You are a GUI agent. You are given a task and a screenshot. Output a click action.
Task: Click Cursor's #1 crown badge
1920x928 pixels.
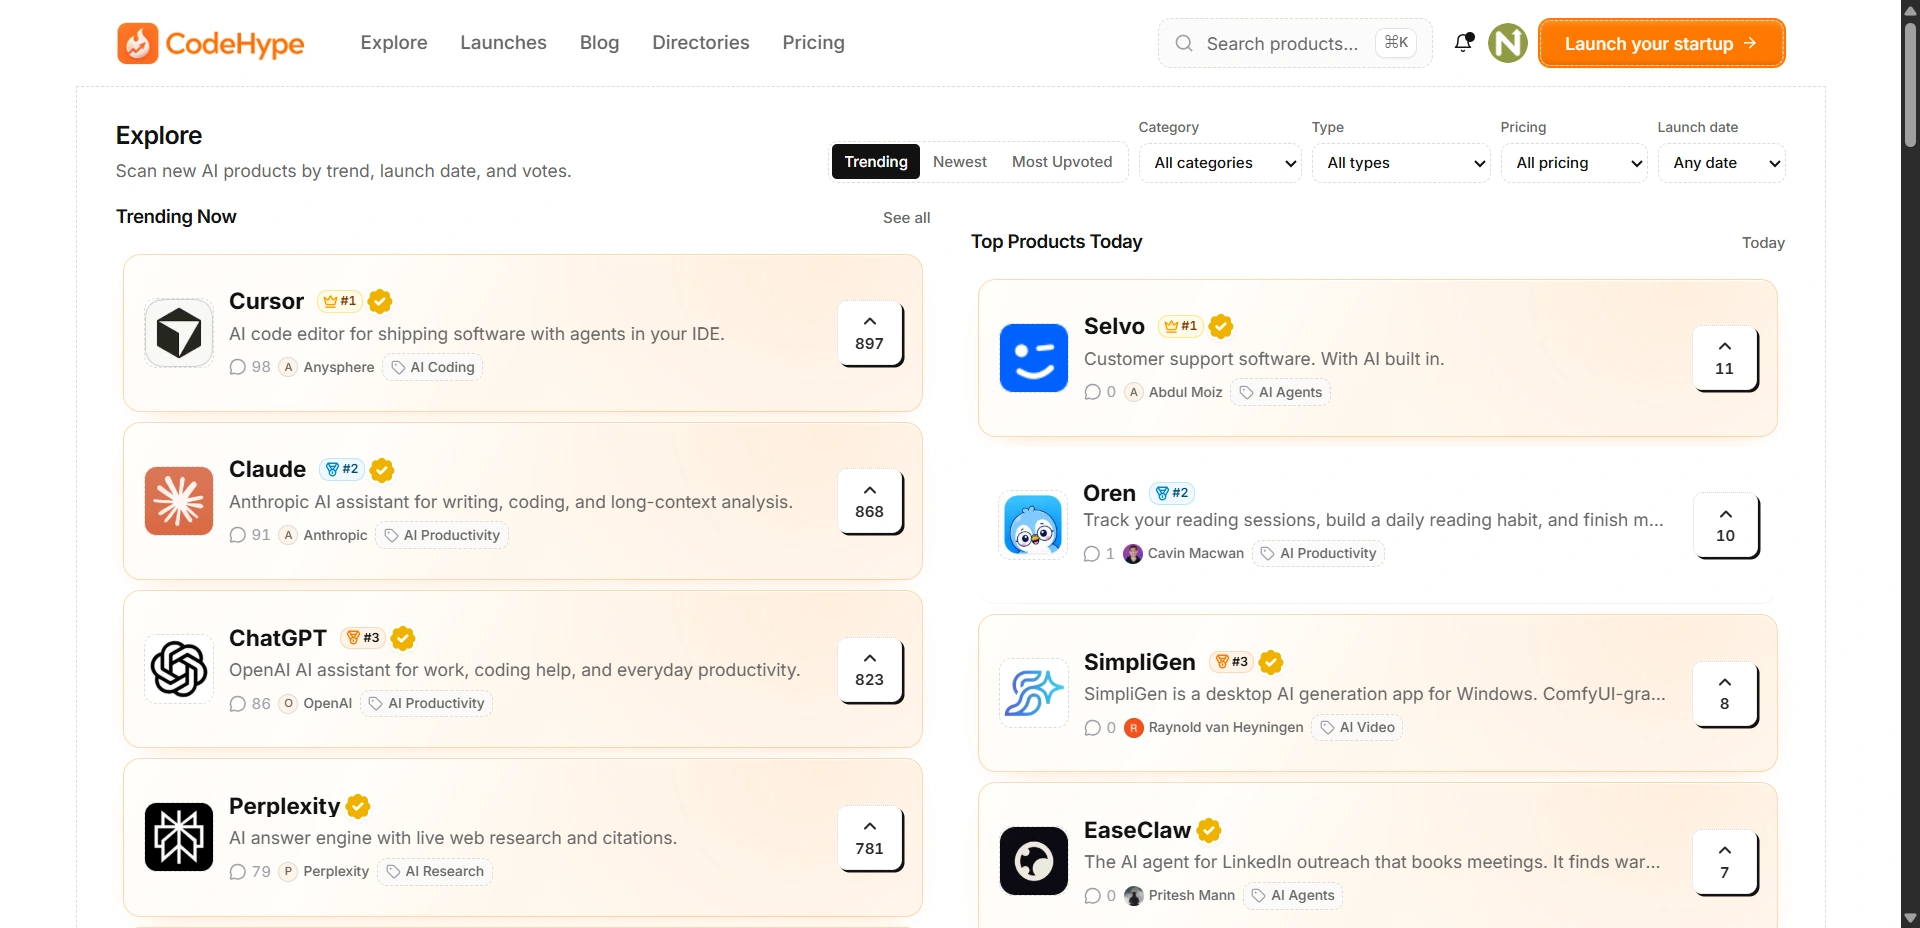(x=340, y=301)
